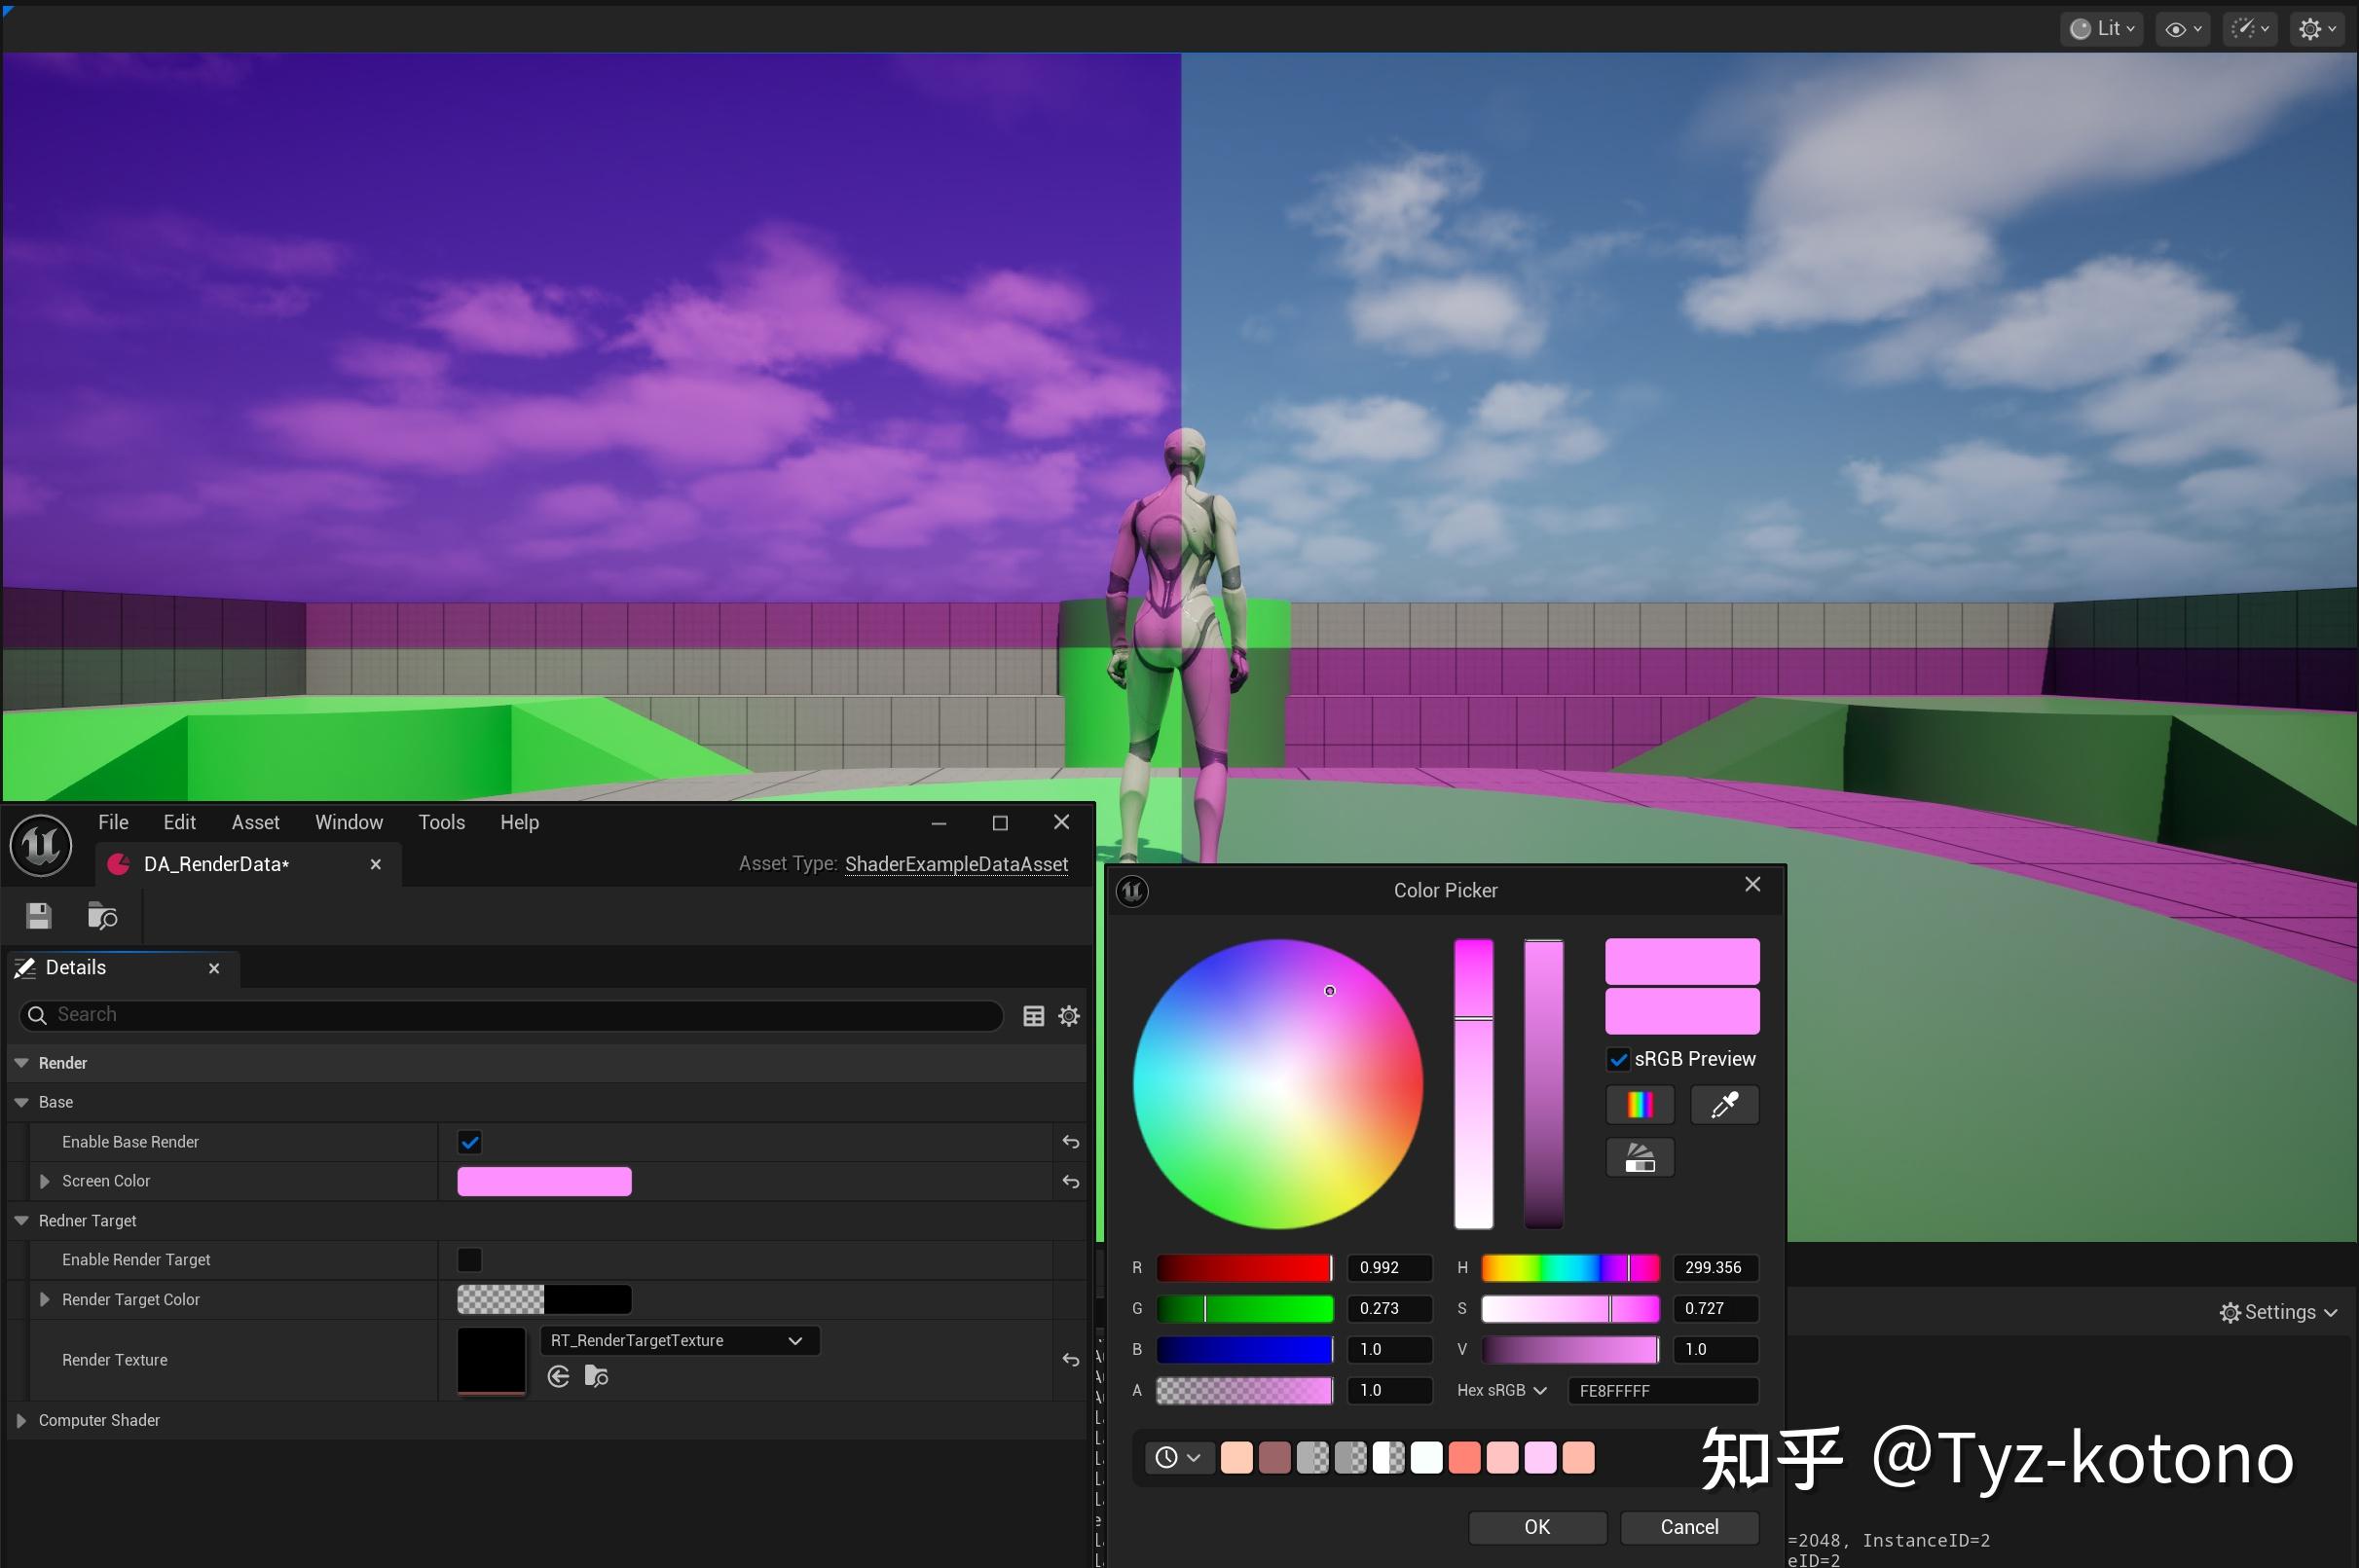Image resolution: width=2359 pixels, height=1568 pixels.
Task: Disable the Enable Base Render checkbox
Action: click(x=468, y=1141)
